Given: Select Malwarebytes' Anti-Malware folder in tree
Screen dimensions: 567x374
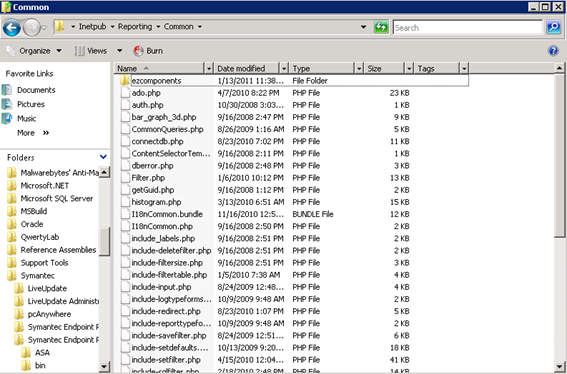Looking at the screenshot, I should (x=60, y=173).
